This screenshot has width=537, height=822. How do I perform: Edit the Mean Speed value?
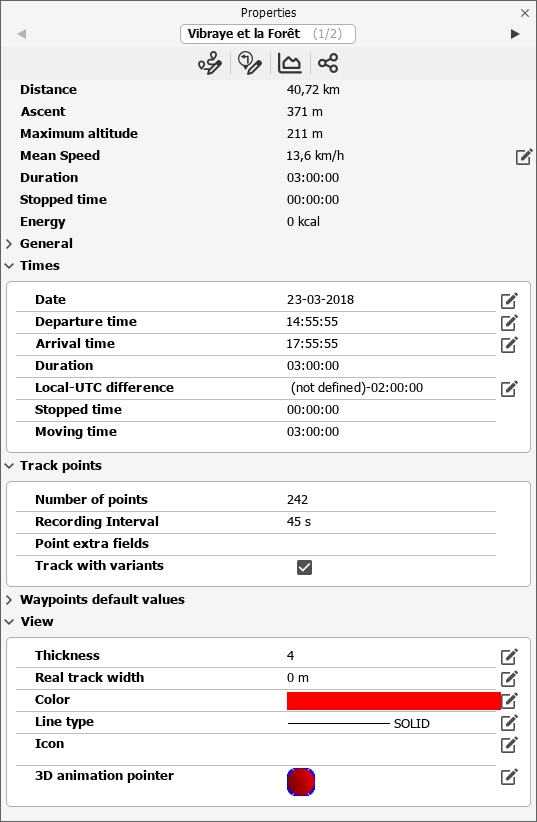pyautogui.click(x=523, y=156)
